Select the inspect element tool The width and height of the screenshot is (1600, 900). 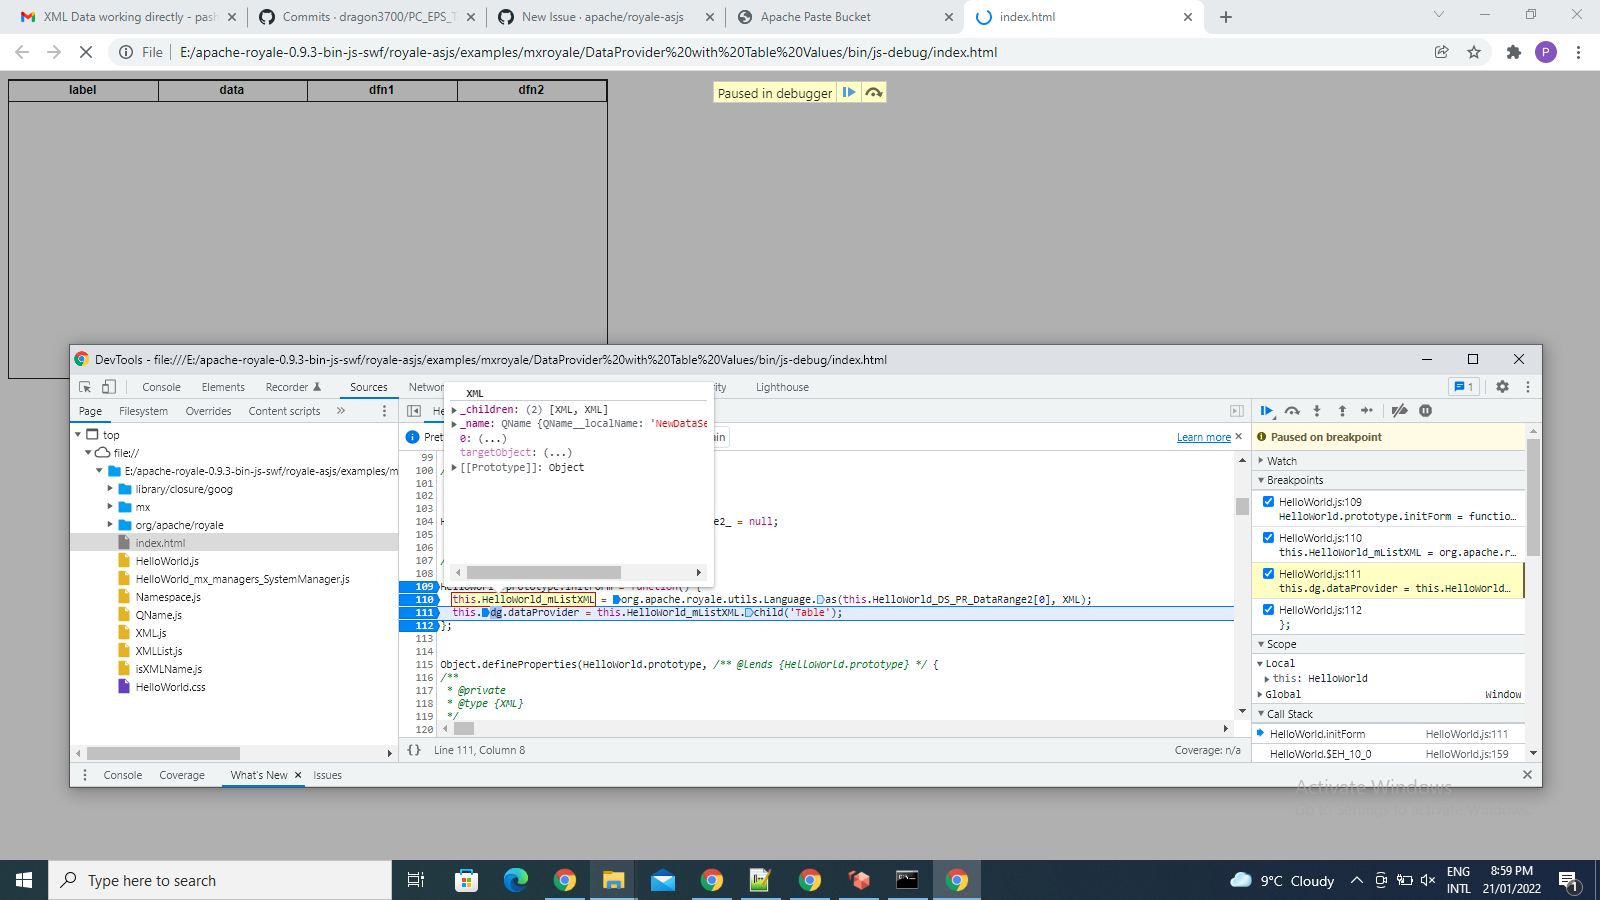click(x=85, y=387)
